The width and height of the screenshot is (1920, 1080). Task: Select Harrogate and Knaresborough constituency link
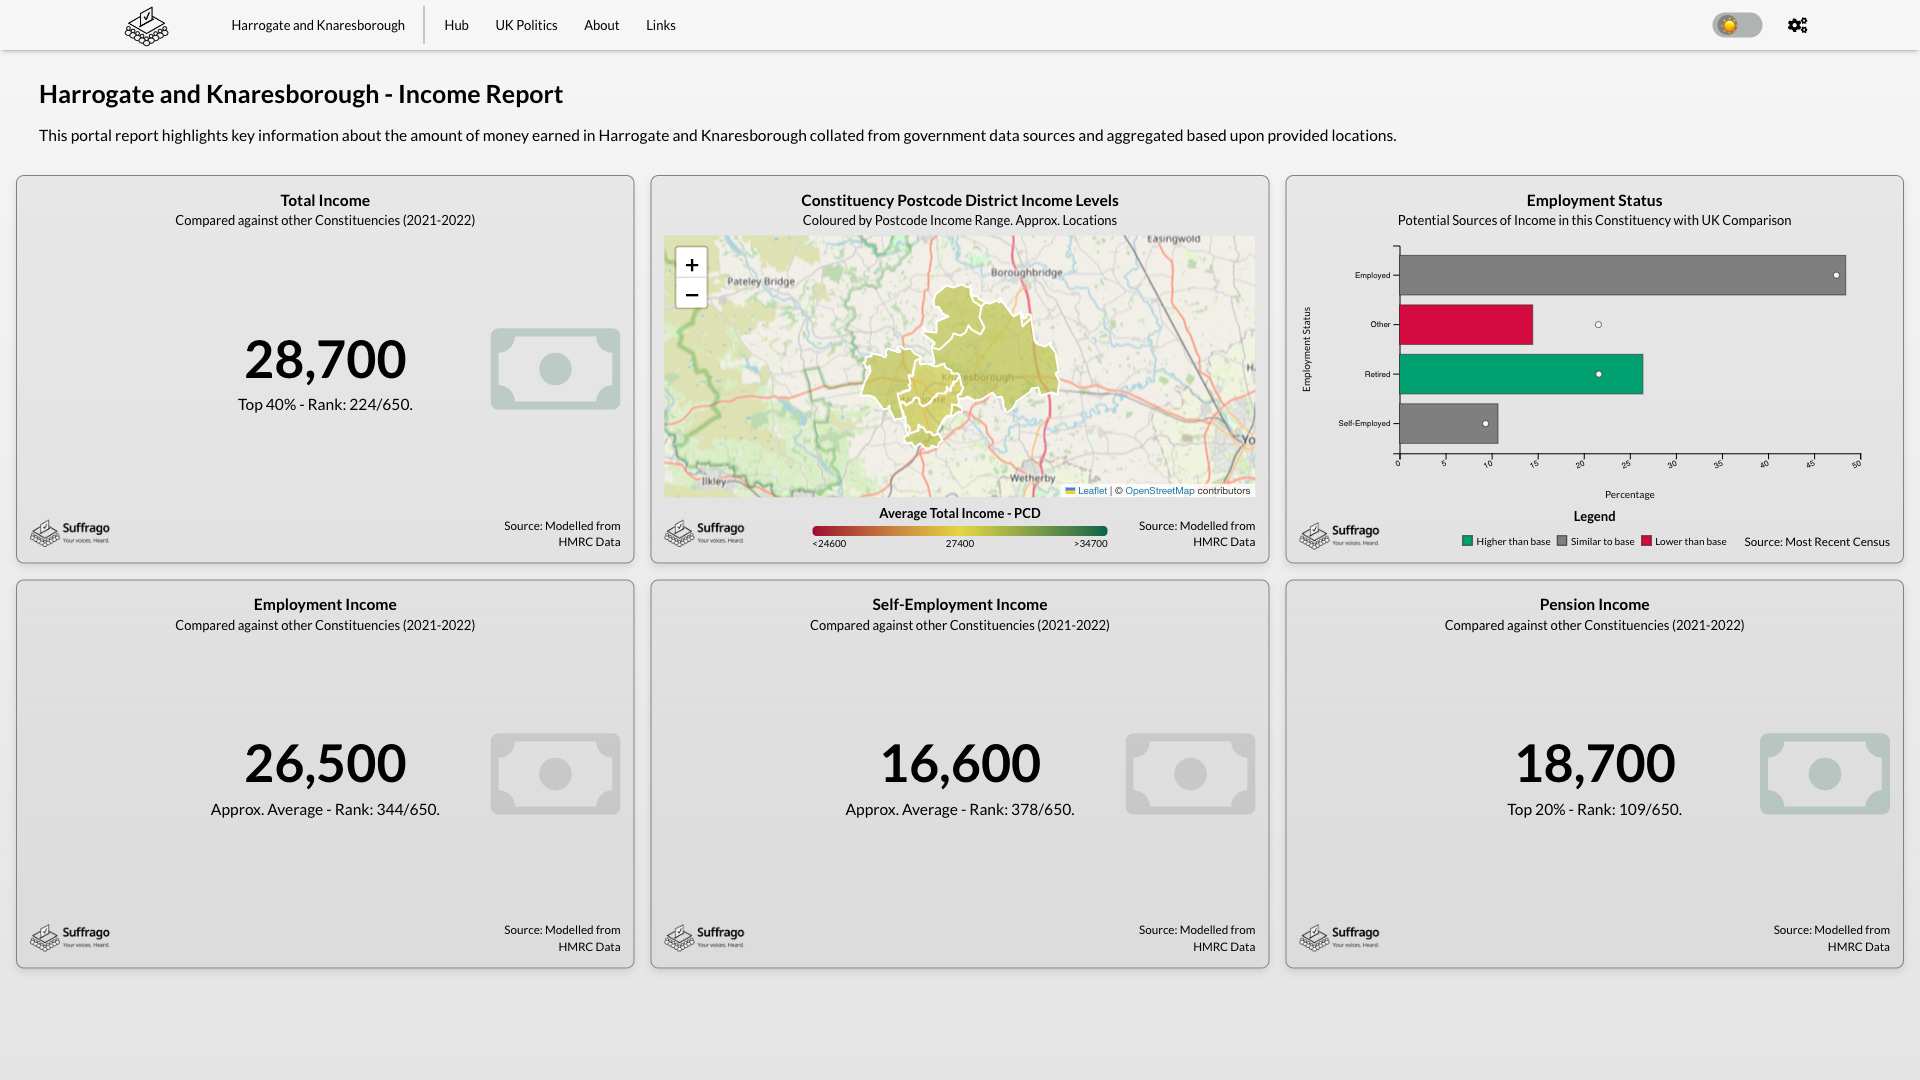318,25
